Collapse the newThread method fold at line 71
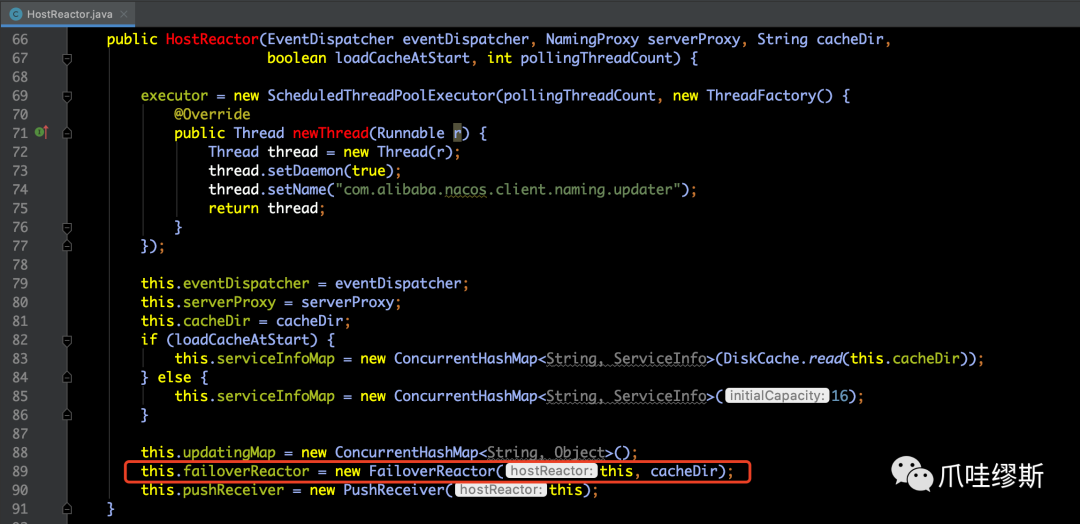 point(67,134)
